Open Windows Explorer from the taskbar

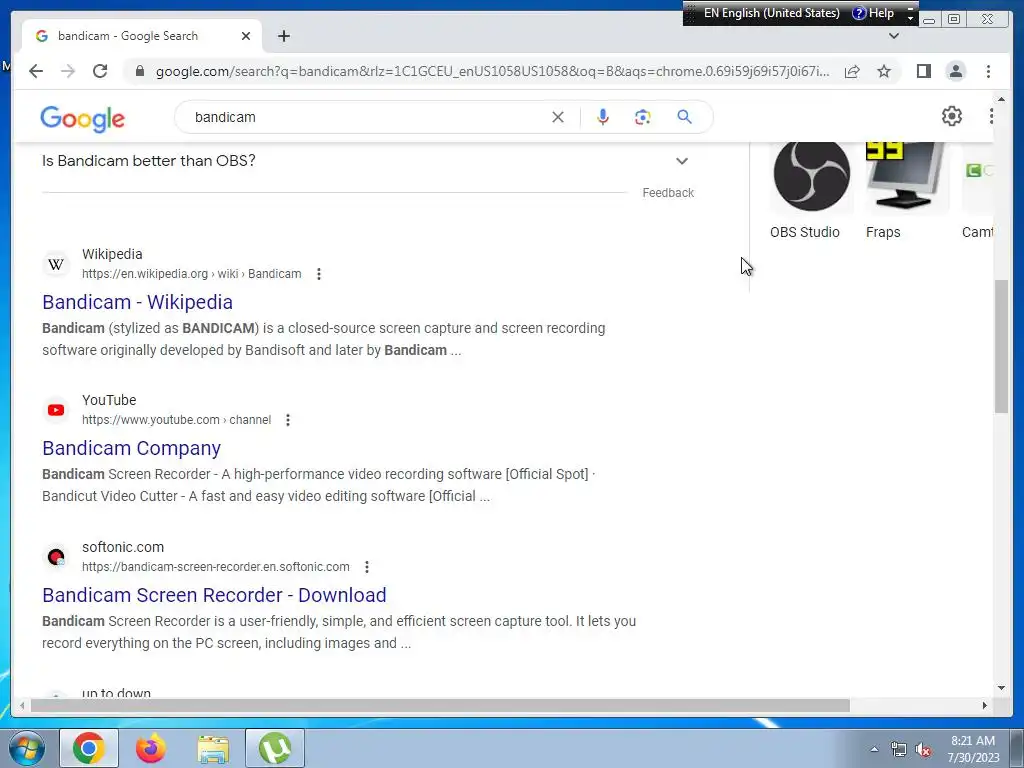[x=214, y=748]
